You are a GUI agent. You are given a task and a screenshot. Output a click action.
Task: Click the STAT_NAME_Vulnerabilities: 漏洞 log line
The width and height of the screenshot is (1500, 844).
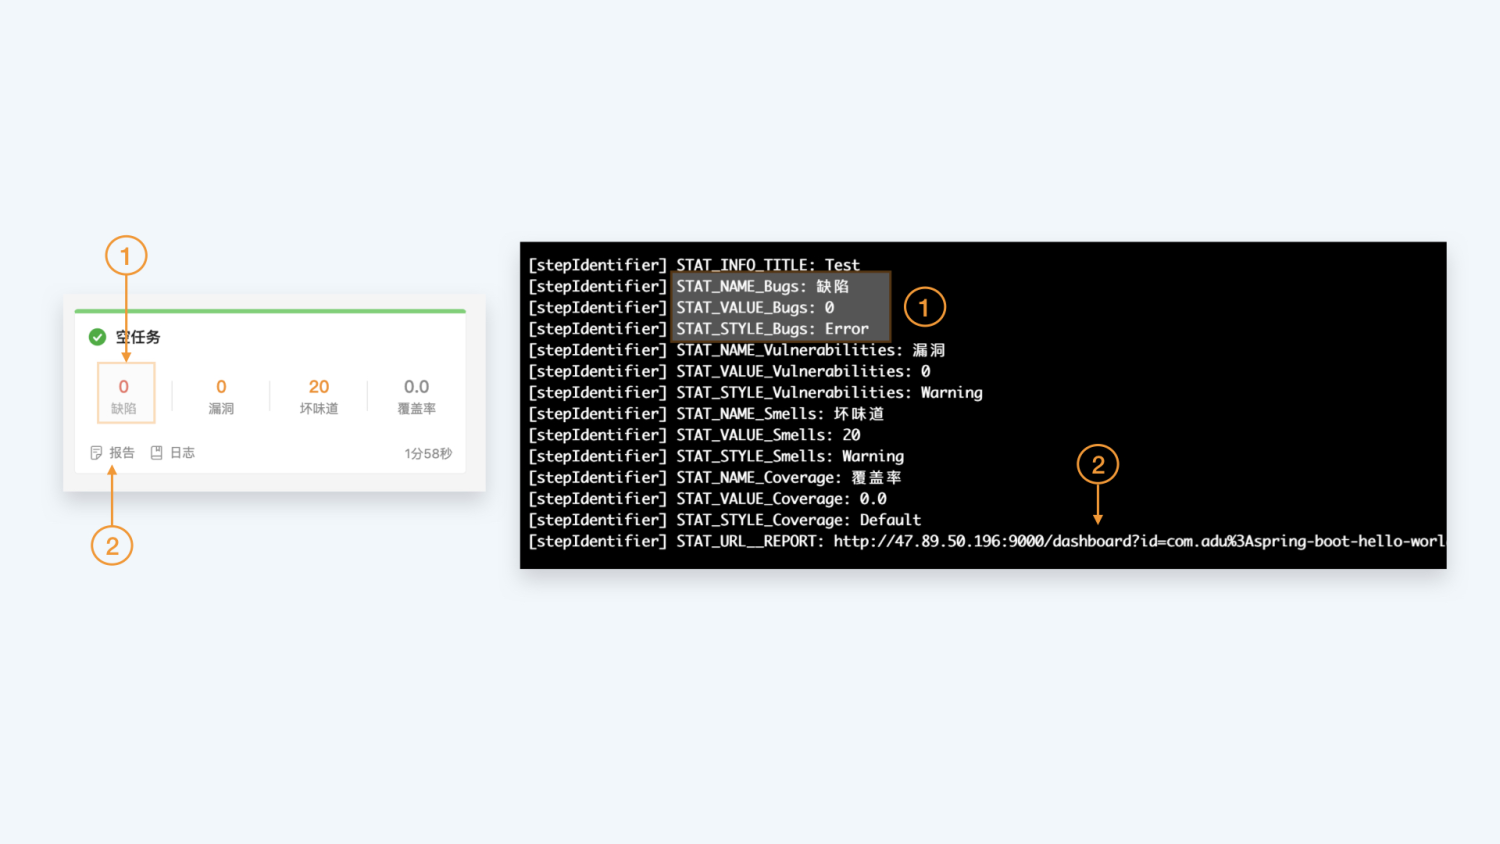[x=737, y=350]
